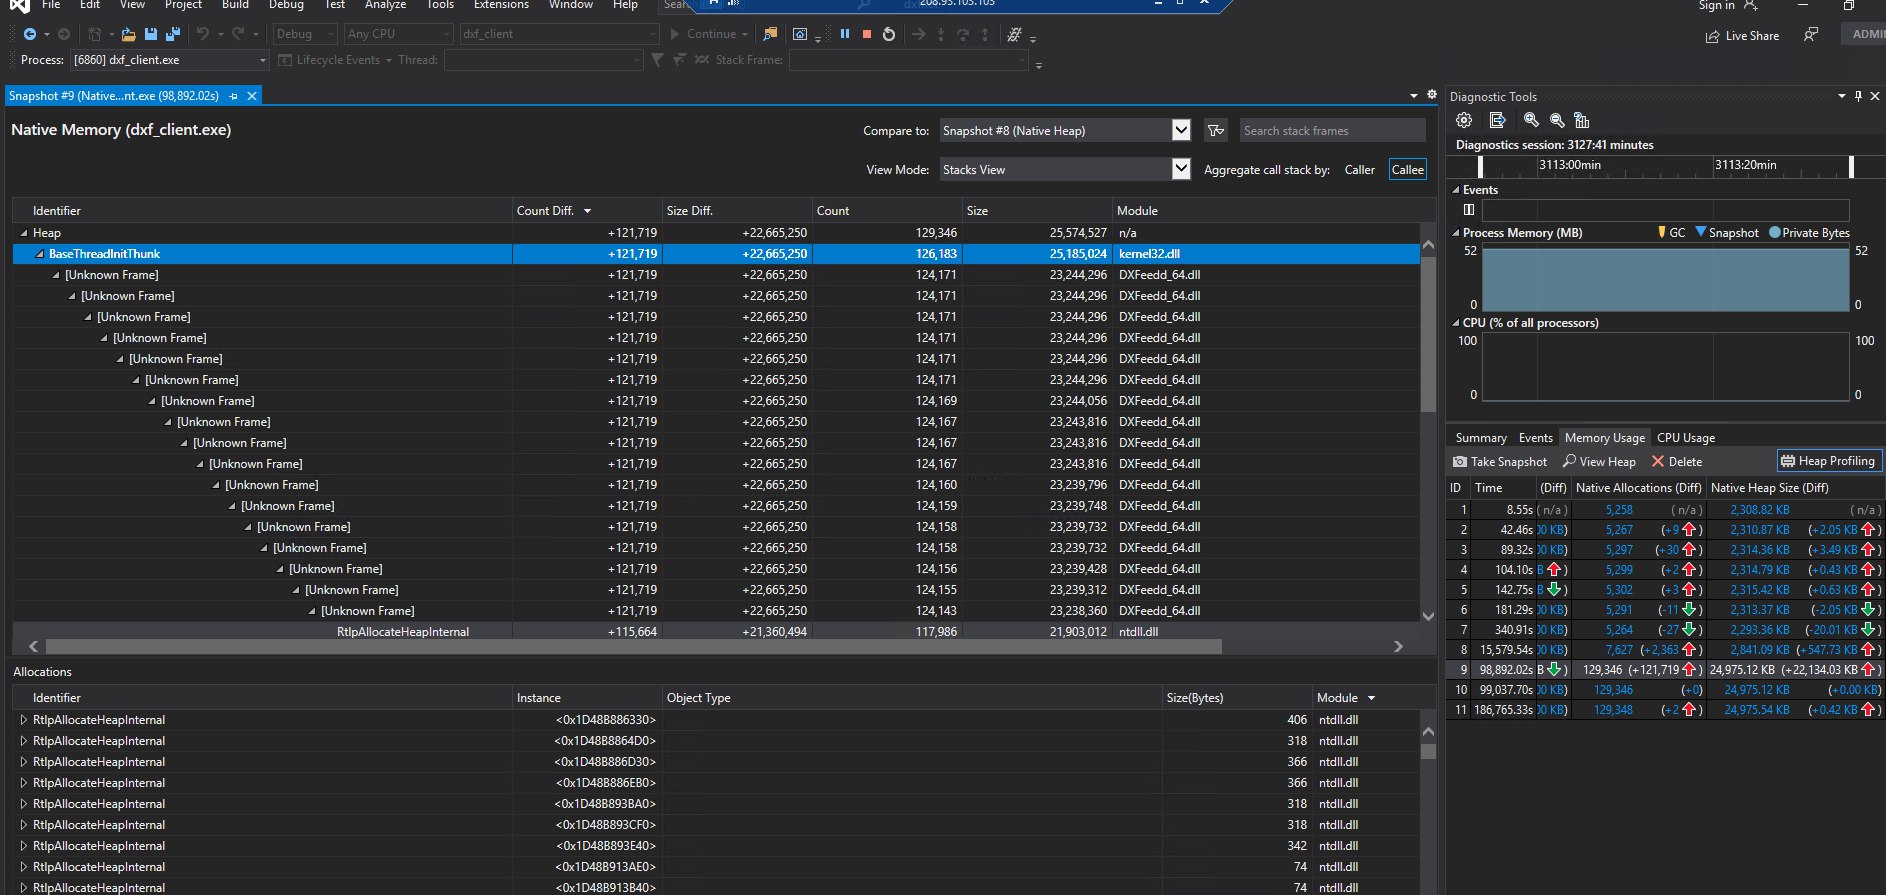
Task: Pin the Snapshot #9 document tab
Action: coord(234,96)
